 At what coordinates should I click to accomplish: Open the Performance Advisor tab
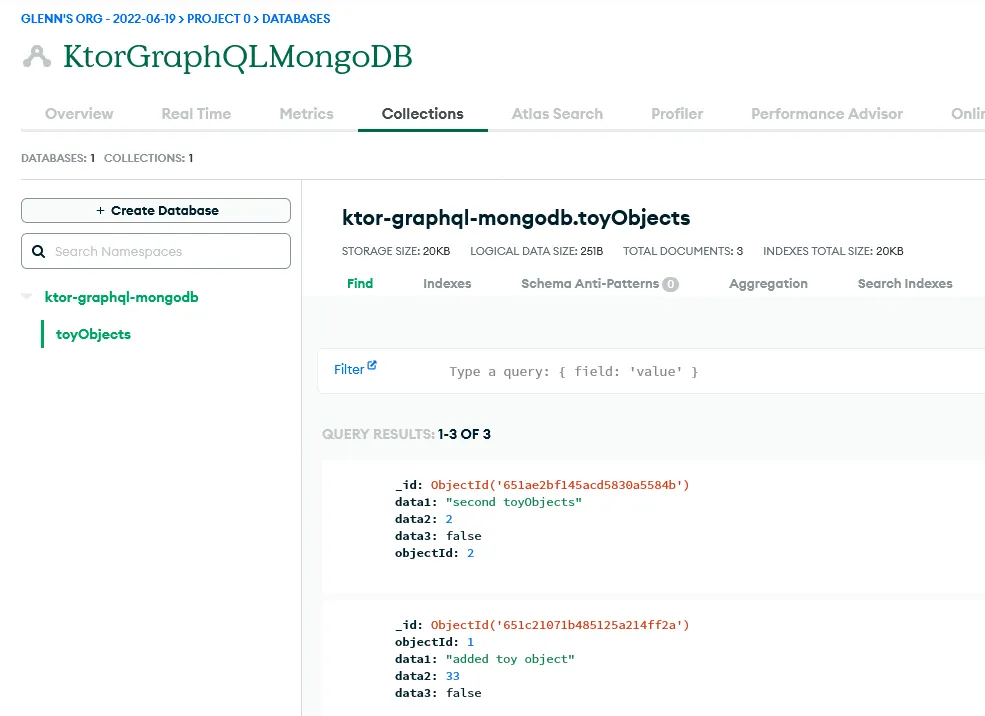826,113
